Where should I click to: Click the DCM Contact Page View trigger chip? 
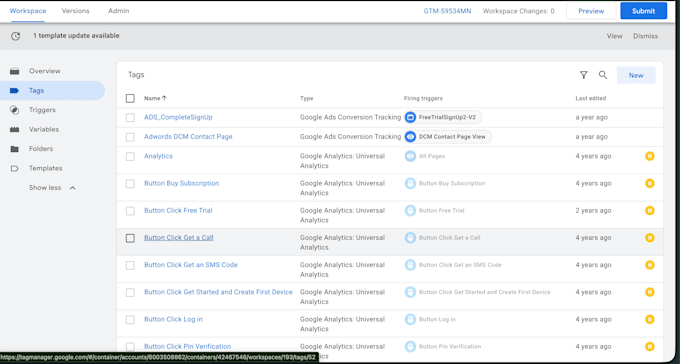pyautogui.click(x=448, y=137)
